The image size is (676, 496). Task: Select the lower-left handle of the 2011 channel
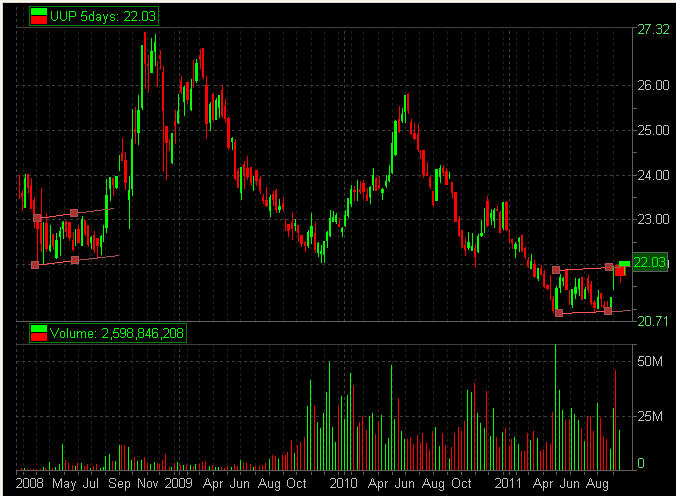tap(559, 313)
